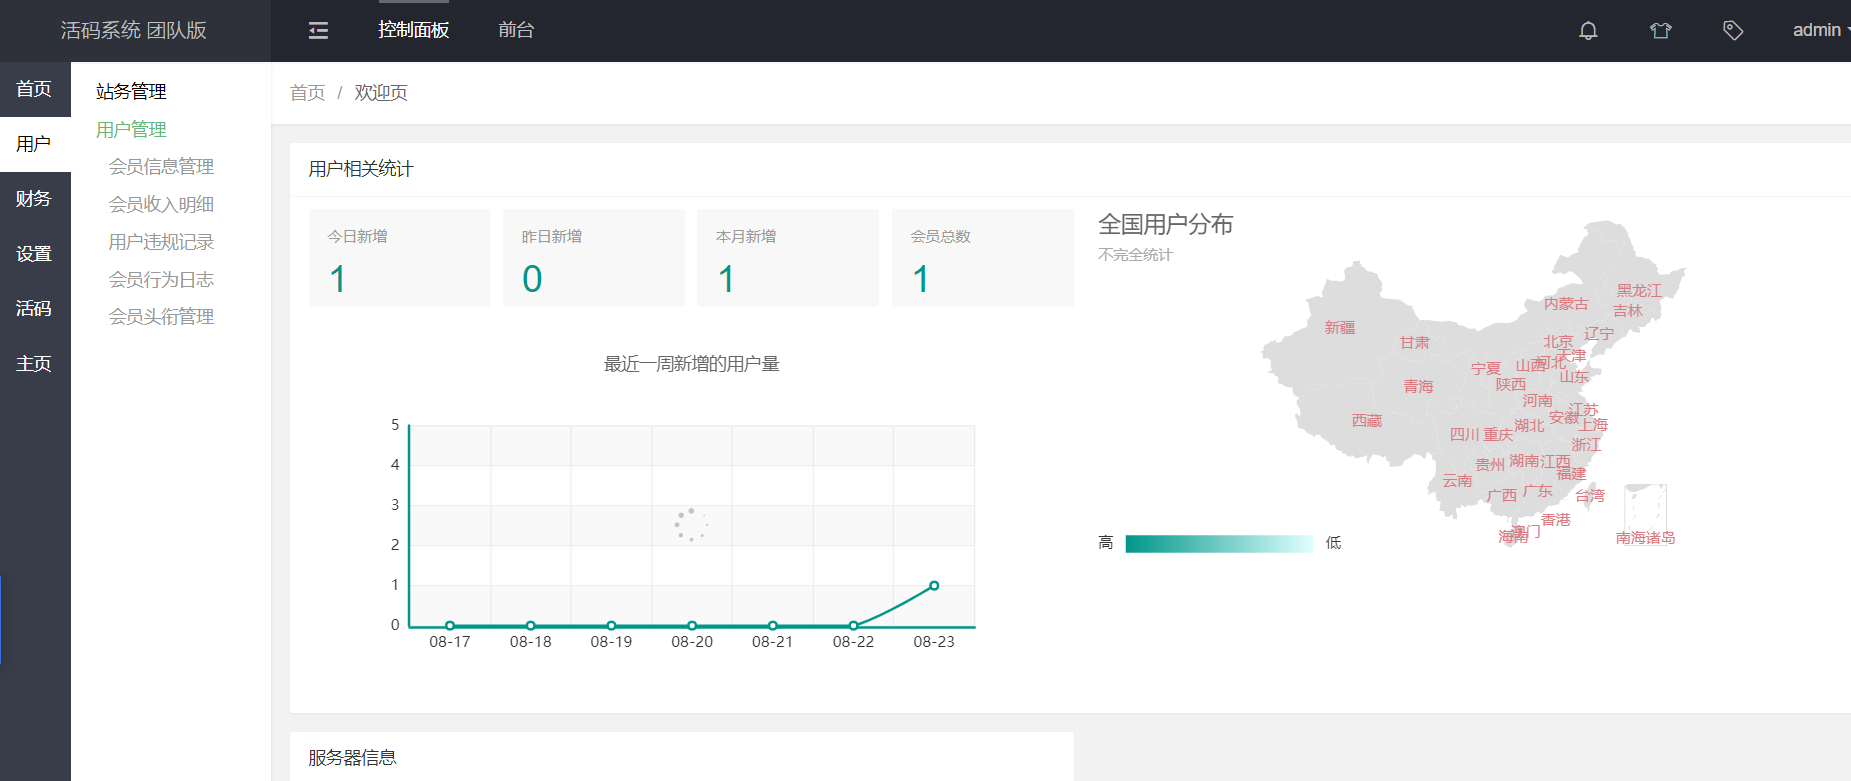Click the T-shirt theme icon
1851x781 pixels.
(x=1661, y=31)
